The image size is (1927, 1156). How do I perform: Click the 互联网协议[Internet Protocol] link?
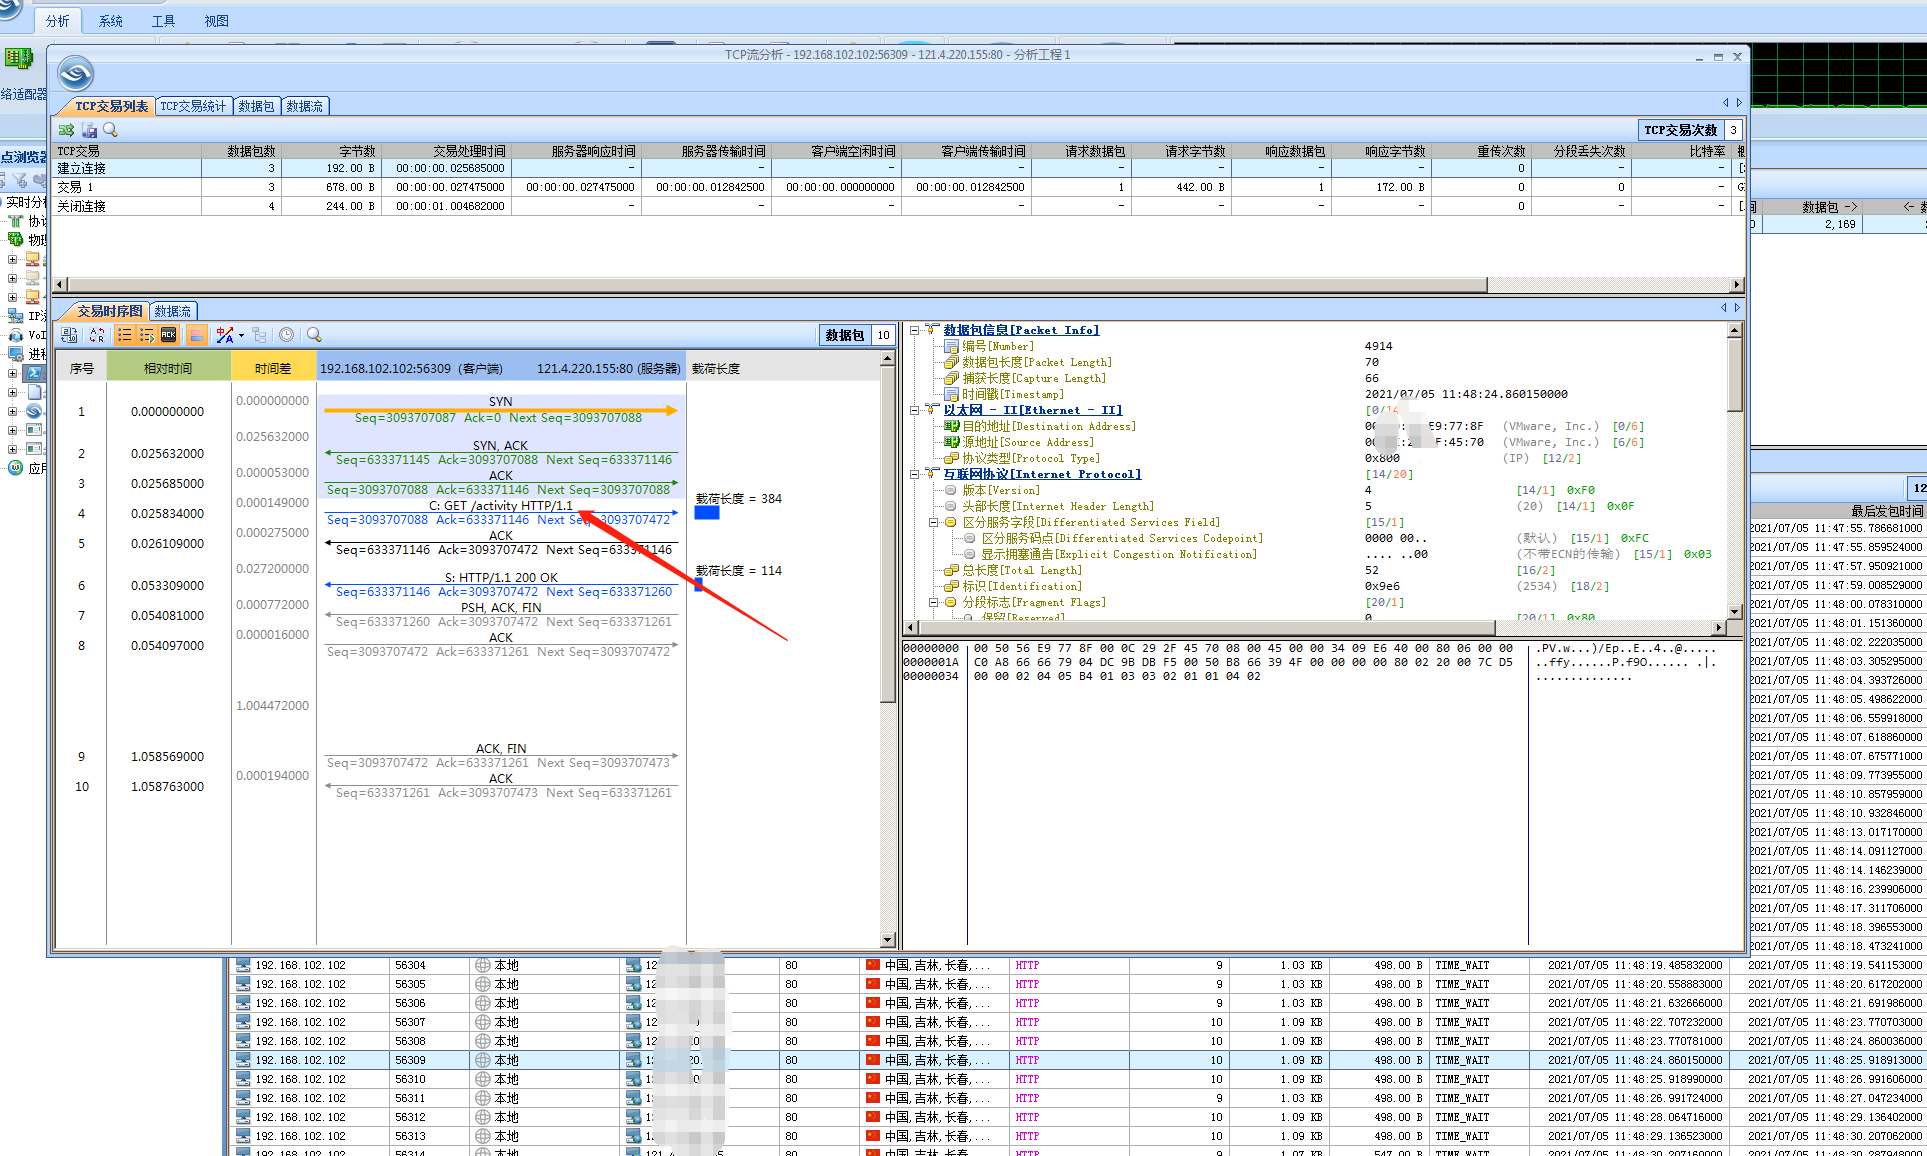click(x=1042, y=474)
